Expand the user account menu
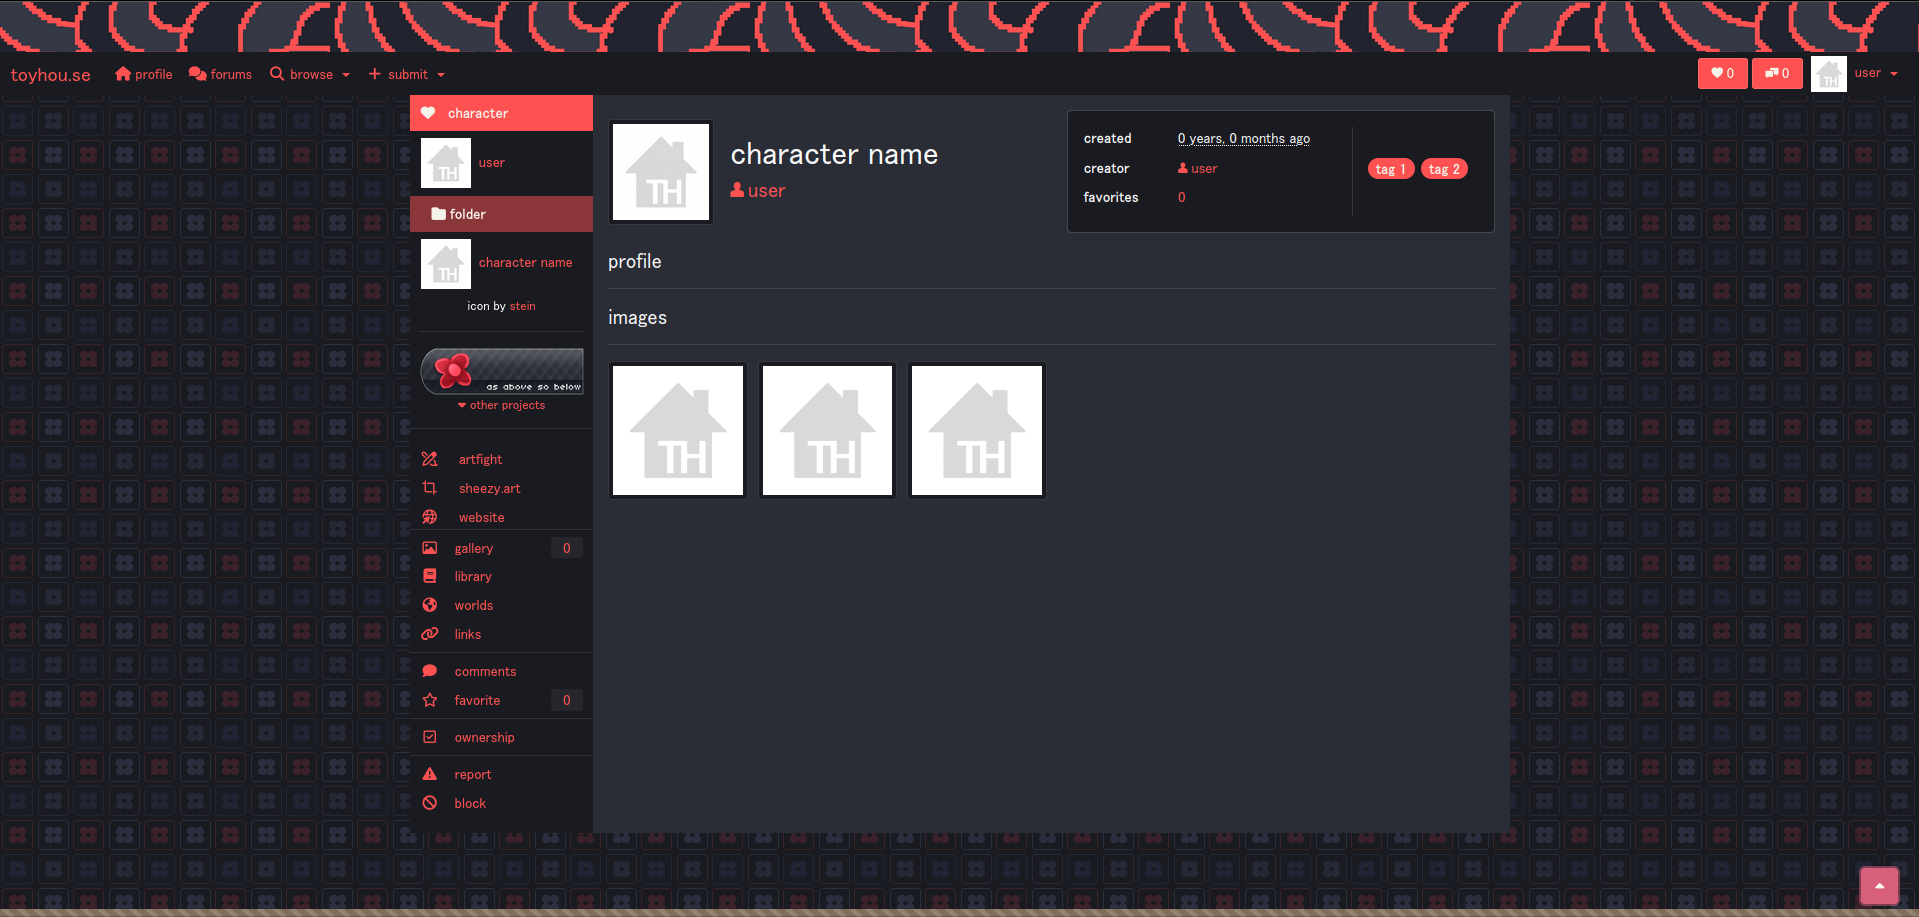Viewport: 1919px width, 917px height. coord(1875,72)
